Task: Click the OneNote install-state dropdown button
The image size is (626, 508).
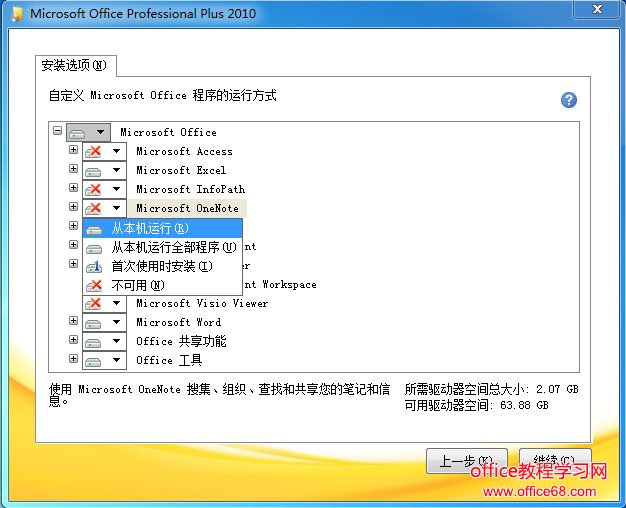Action: (x=105, y=208)
